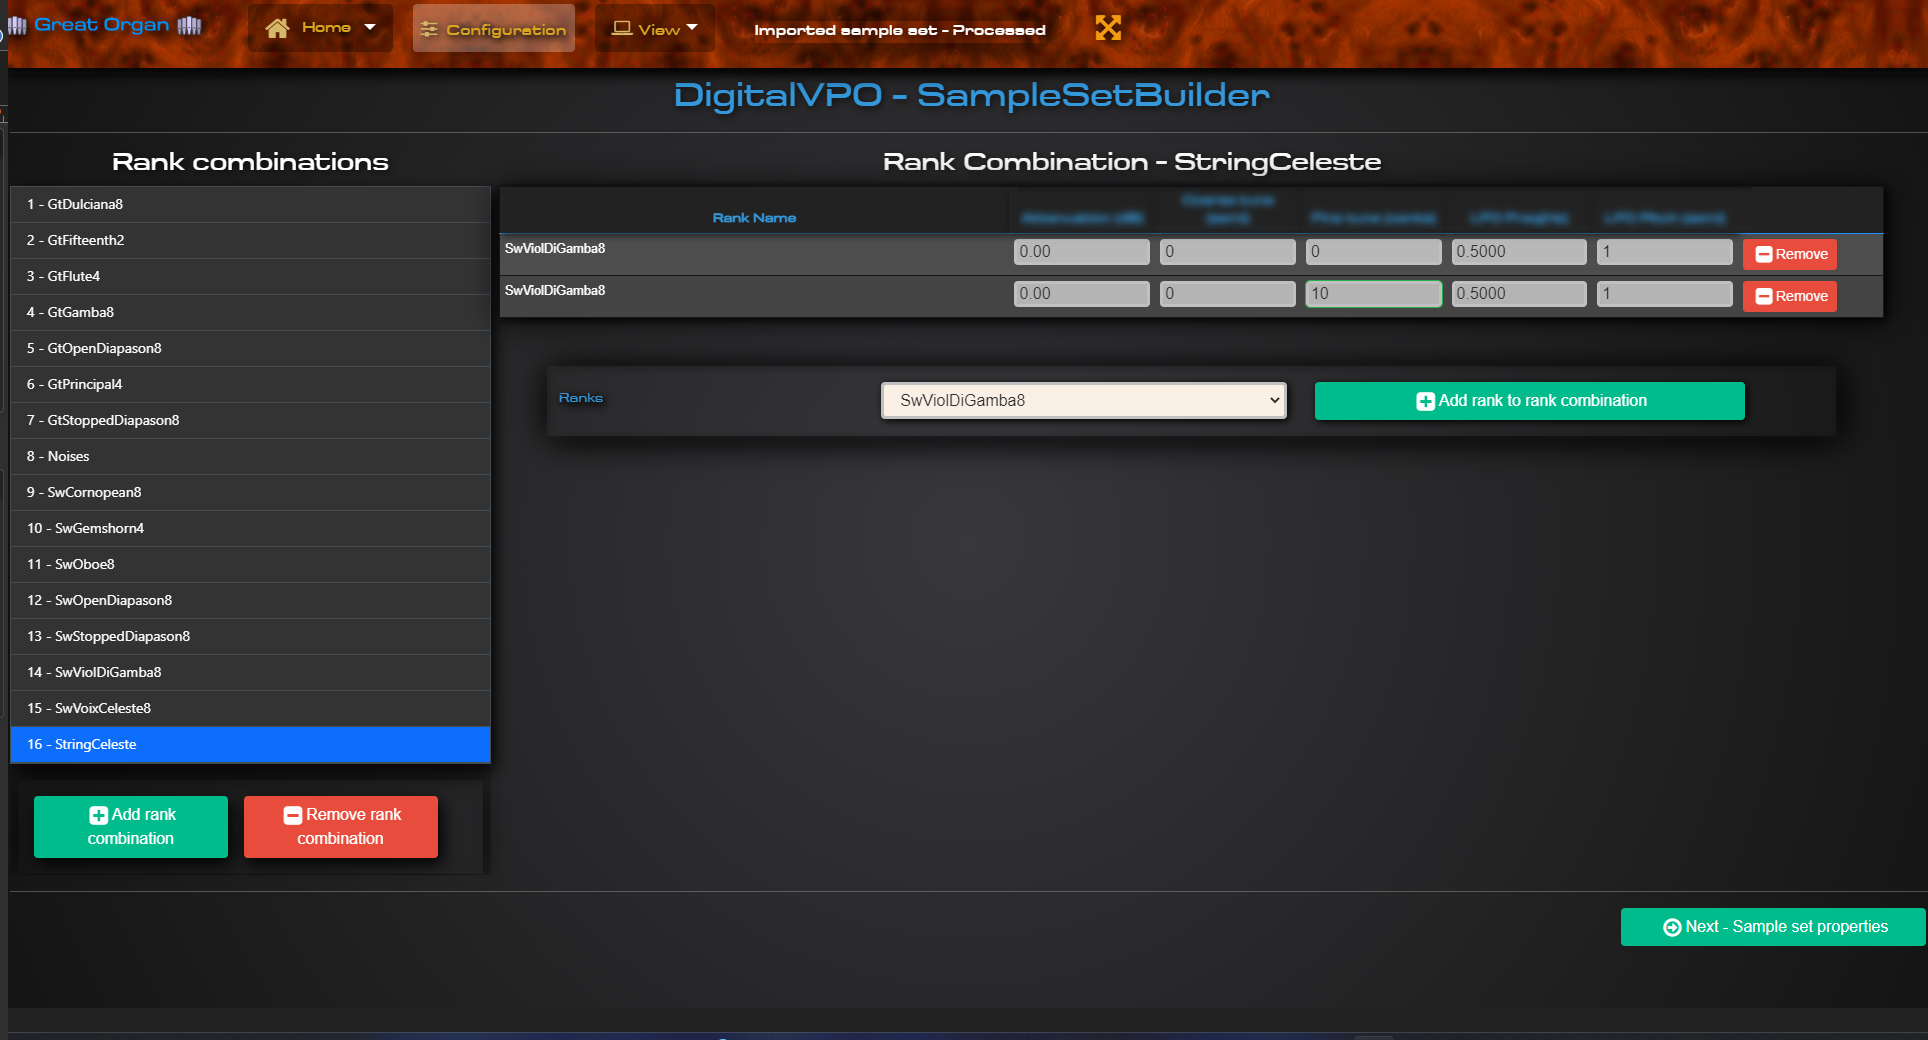
Task: Click the first row's fine tune field
Action: tap(1374, 252)
